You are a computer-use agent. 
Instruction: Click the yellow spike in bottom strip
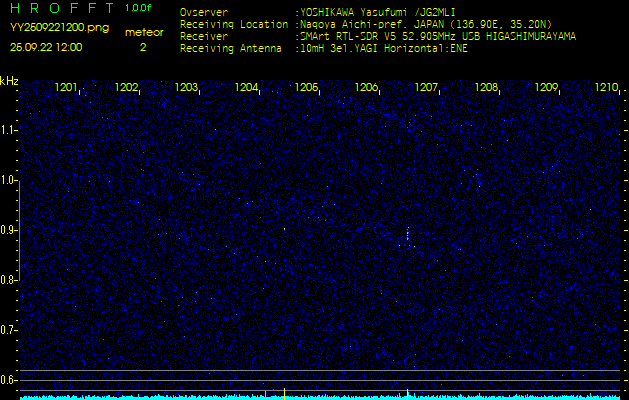(285, 391)
